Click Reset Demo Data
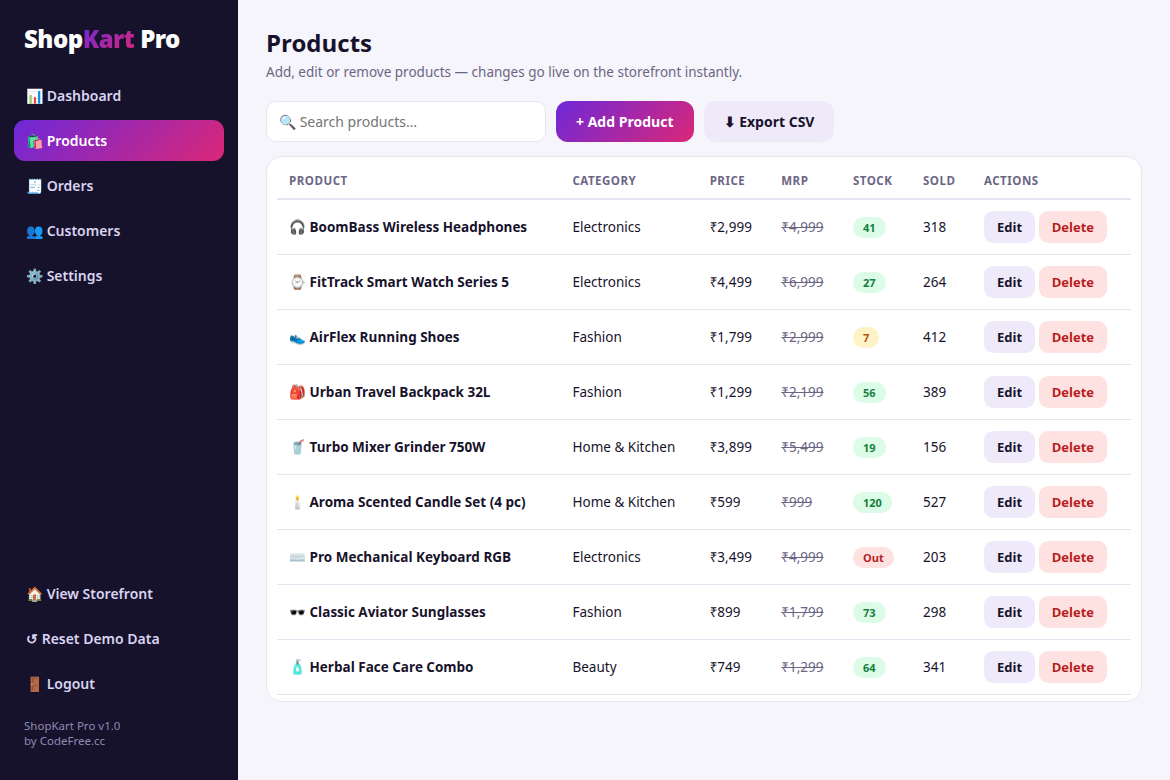 [x=119, y=639]
